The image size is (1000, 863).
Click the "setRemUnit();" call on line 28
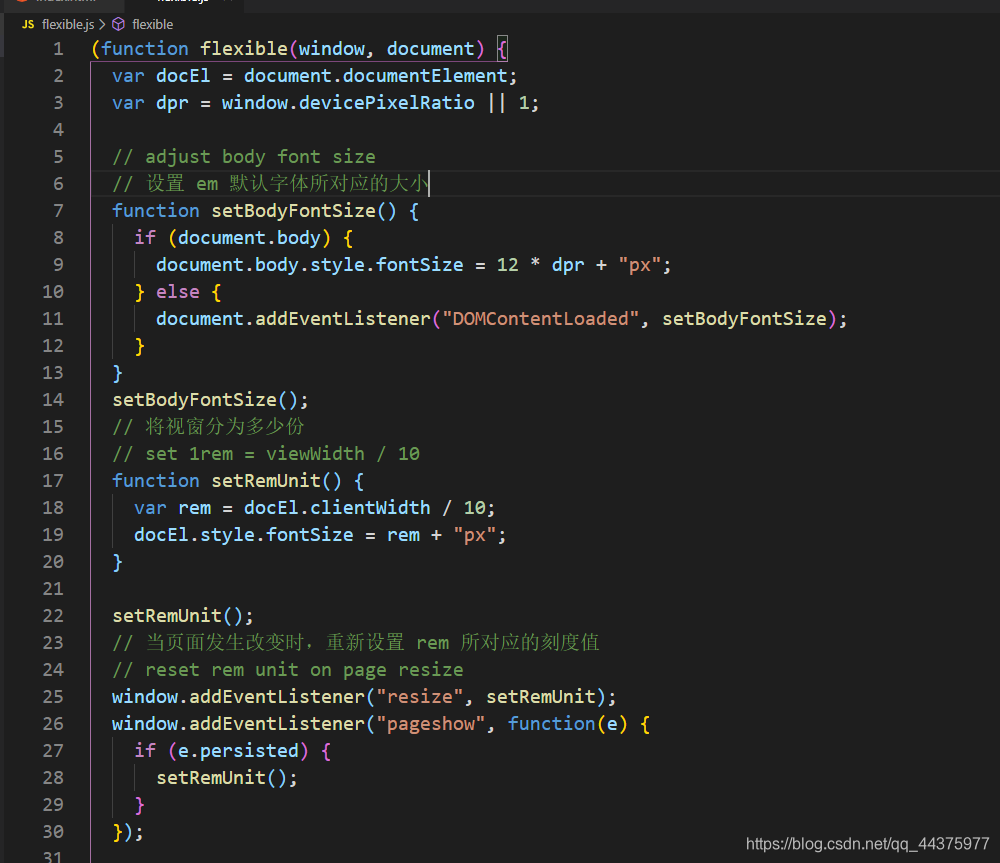[x=227, y=778]
